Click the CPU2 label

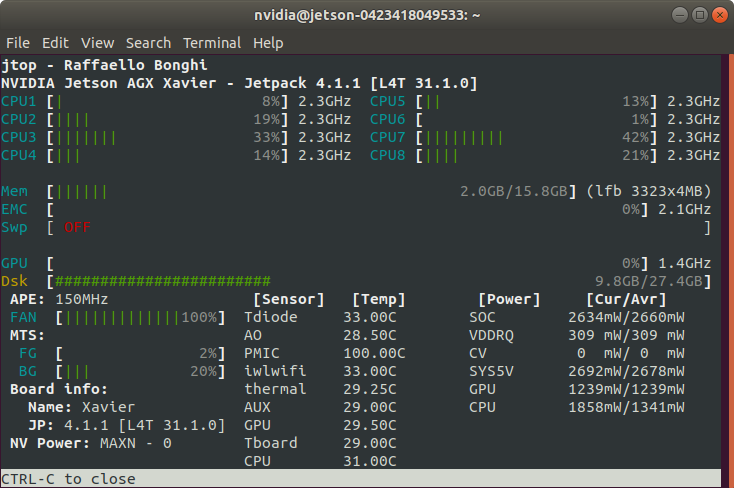pyautogui.click(x=19, y=119)
